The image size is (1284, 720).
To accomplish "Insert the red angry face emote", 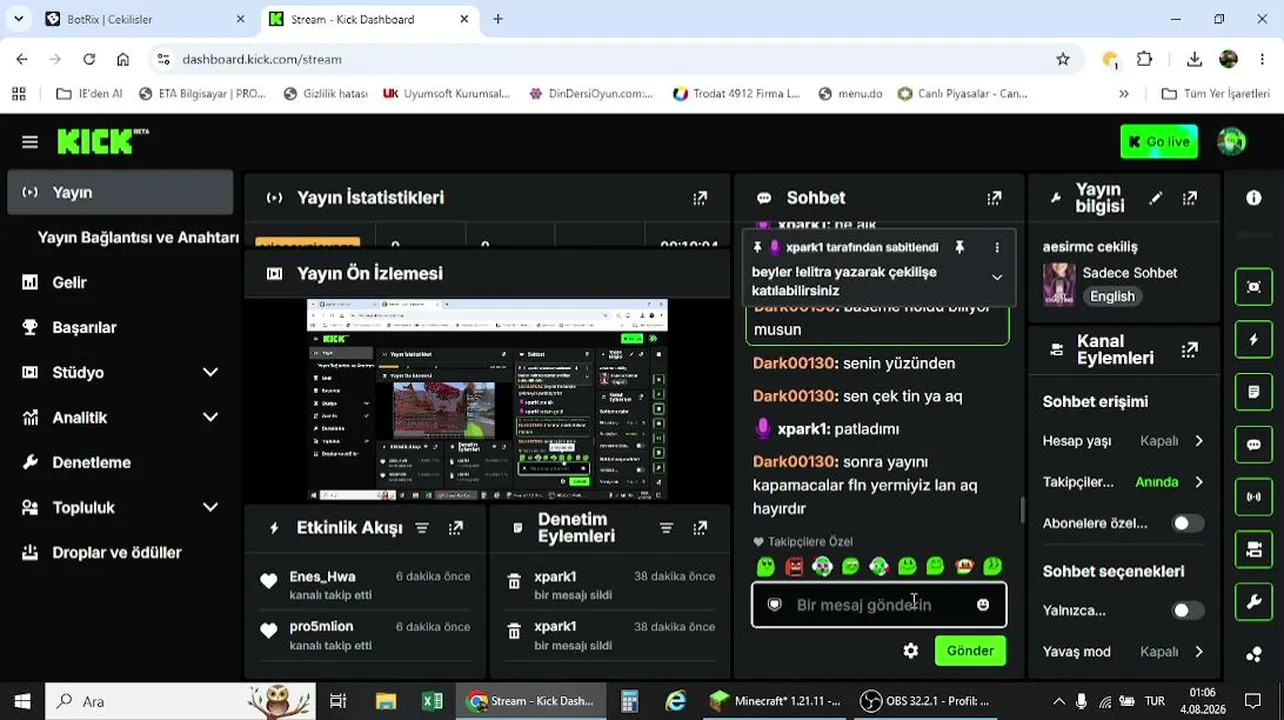I will pyautogui.click(x=794, y=567).
